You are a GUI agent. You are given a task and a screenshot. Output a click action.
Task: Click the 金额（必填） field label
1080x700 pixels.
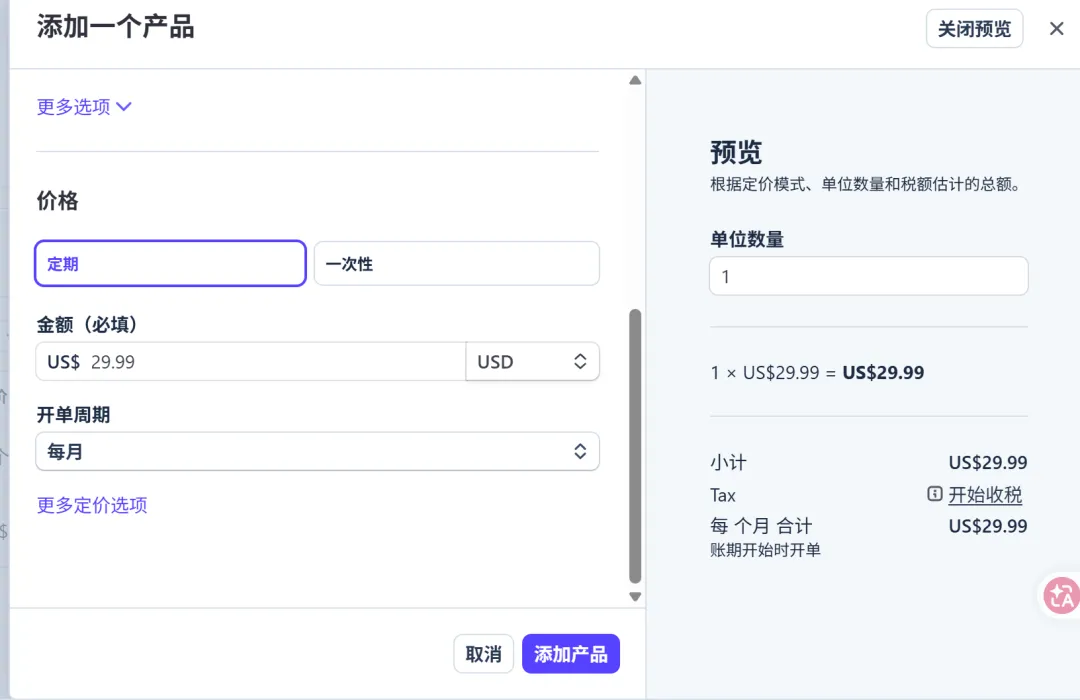click(x=87, y=325)
